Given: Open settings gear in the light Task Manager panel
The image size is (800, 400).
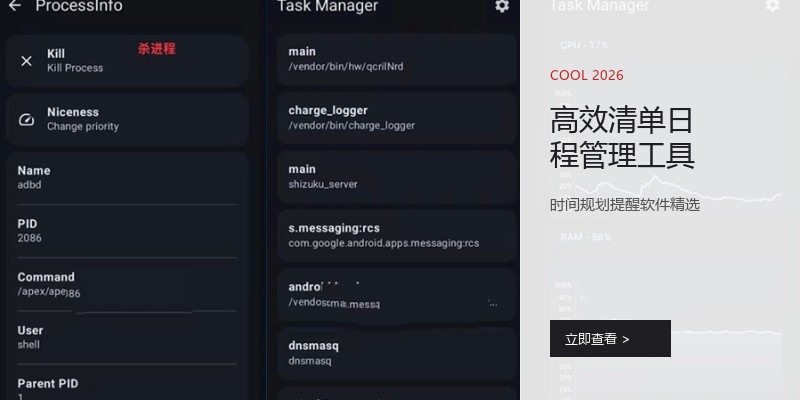Looking at the screenshot, I should tap(772, 6).
